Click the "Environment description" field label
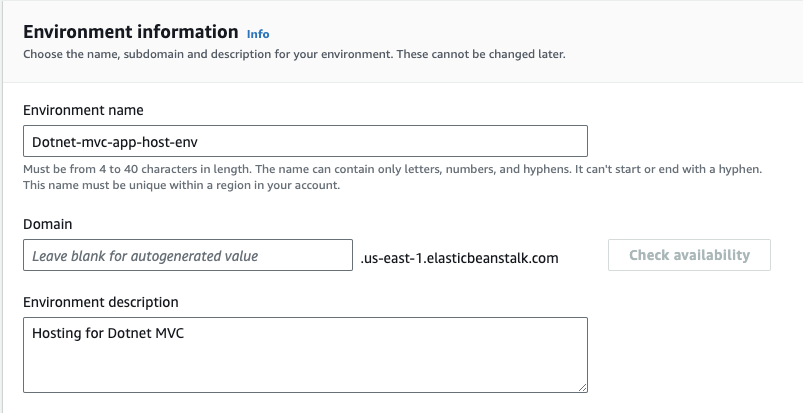The width and height of the screenshot is (803, 413). (x=101, y=302)
